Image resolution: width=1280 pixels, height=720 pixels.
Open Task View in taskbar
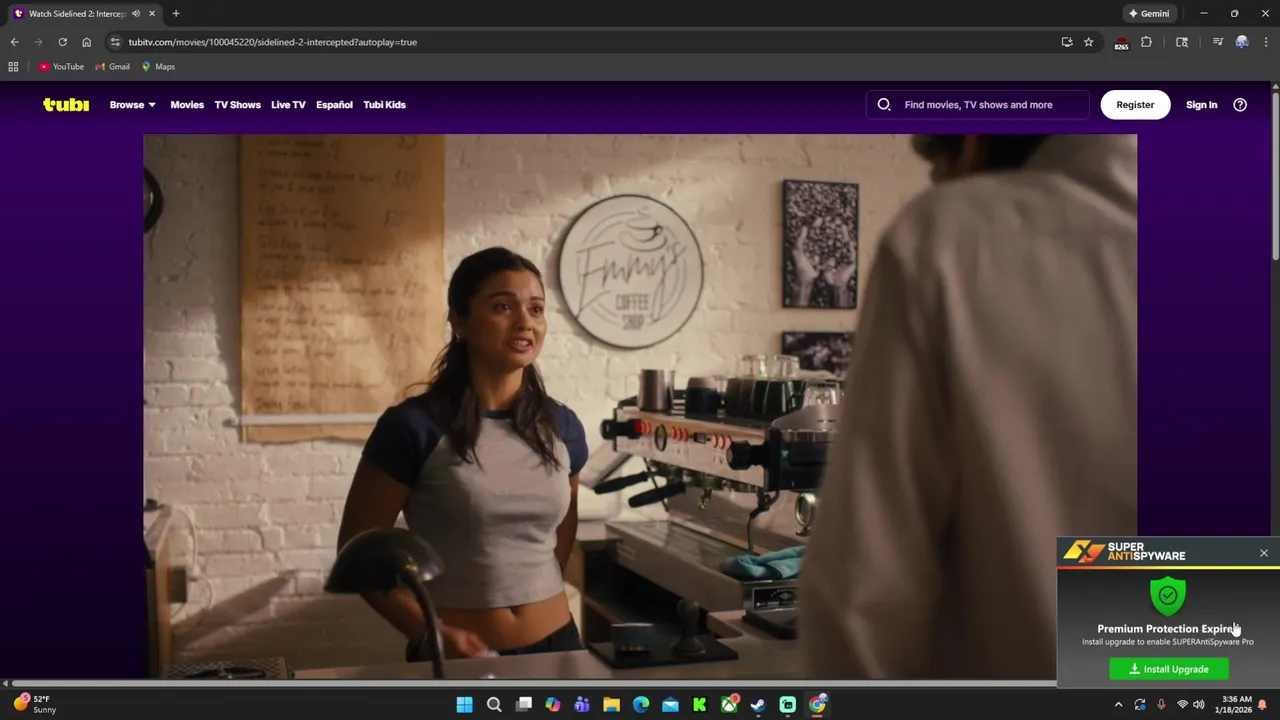(523, 705)
